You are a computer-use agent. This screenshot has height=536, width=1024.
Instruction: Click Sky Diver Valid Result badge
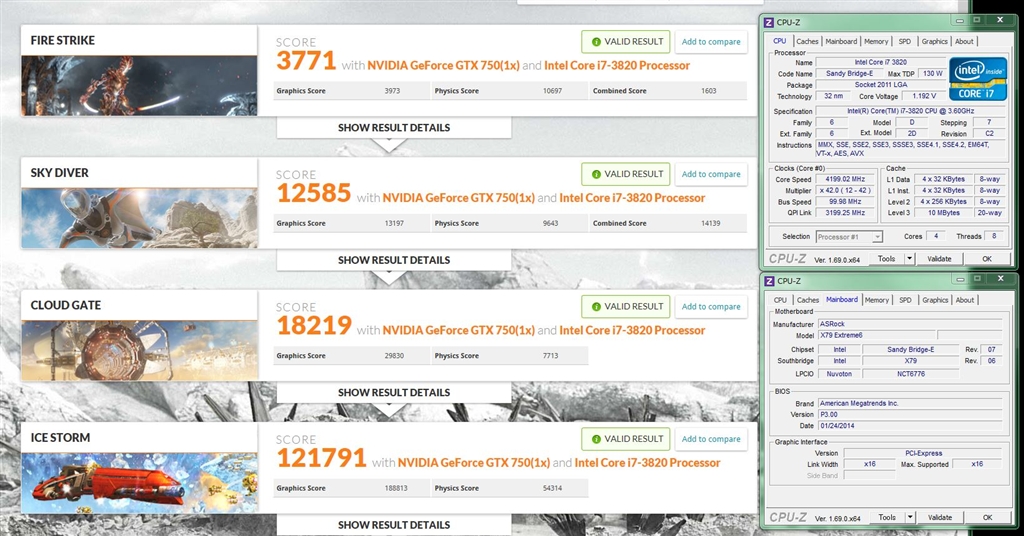[x=626, y=174]
